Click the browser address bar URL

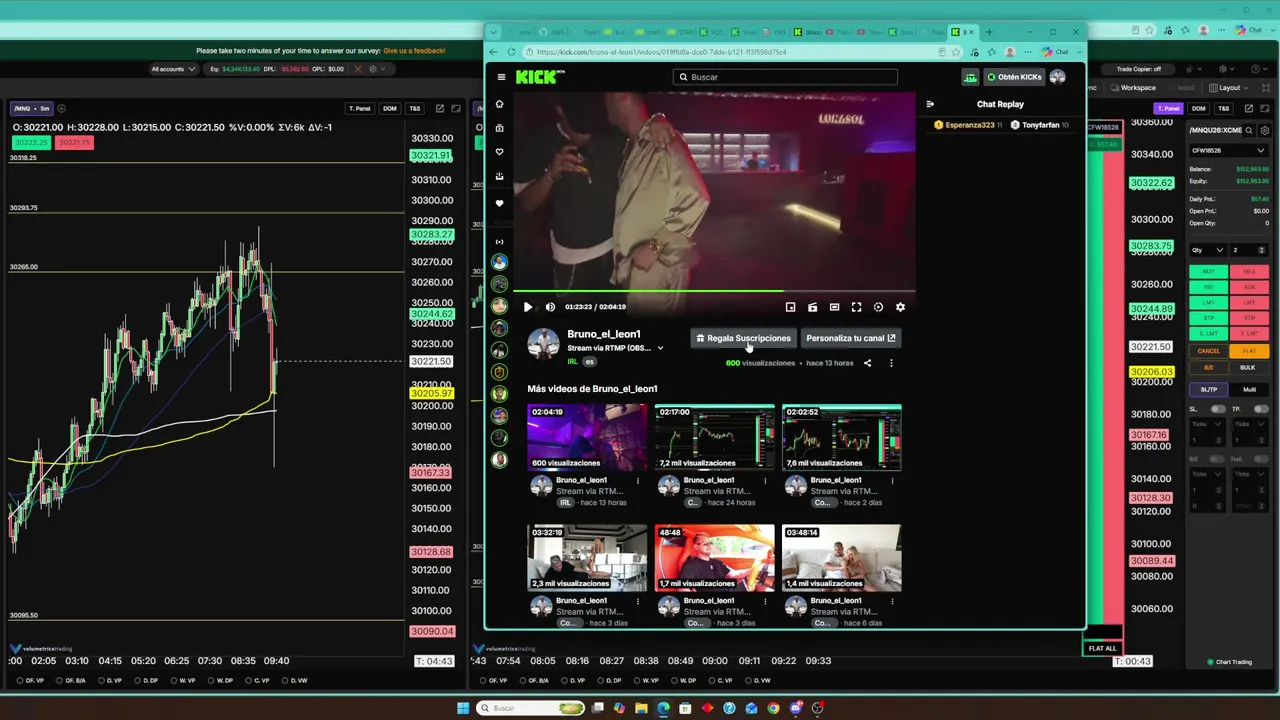[x=662, y=52]
